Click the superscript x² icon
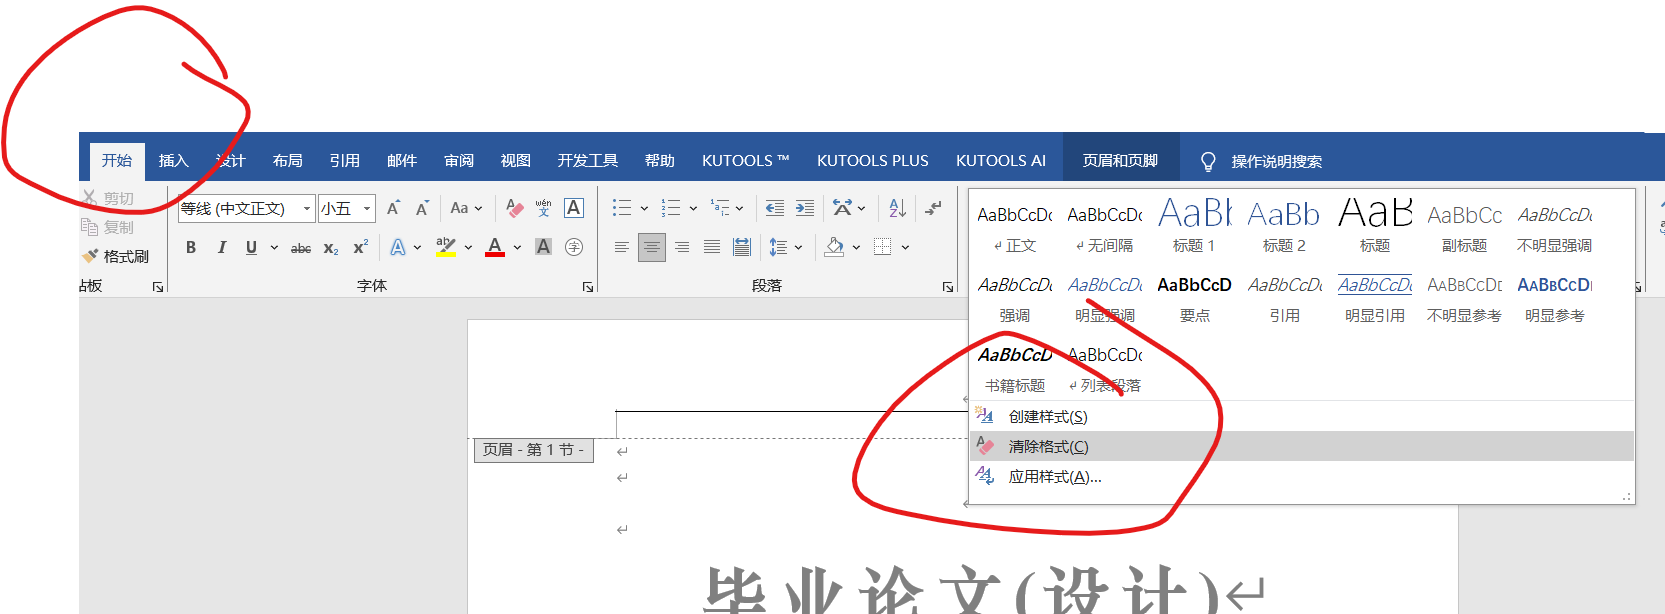This screenshot has height=614, width=1665. [361, 247]
